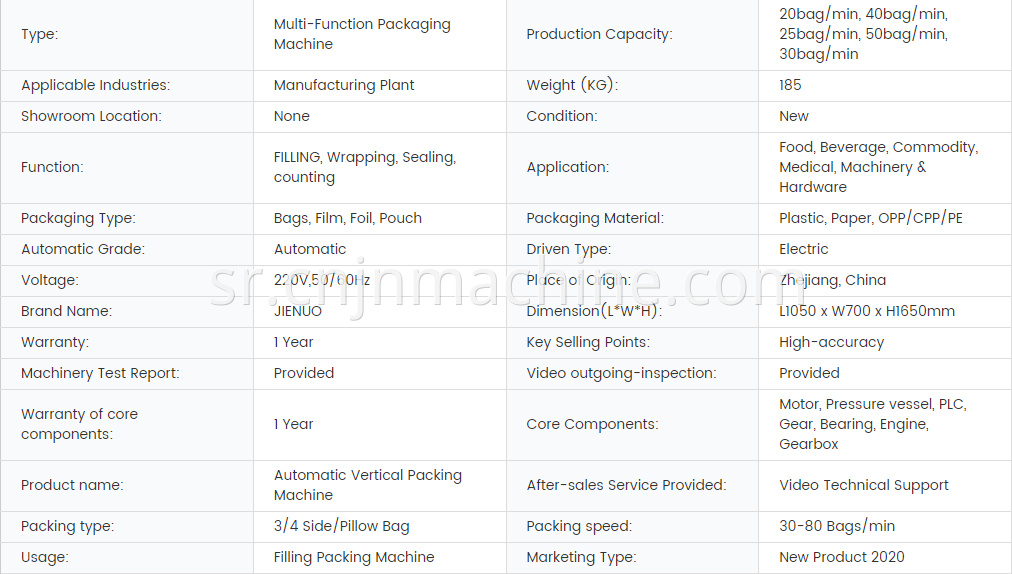Viewport: 1012px width, 574px height.
Task: Click the L1050 x W700 x H1650mm dimension
Action: click(x=867, y=311)
